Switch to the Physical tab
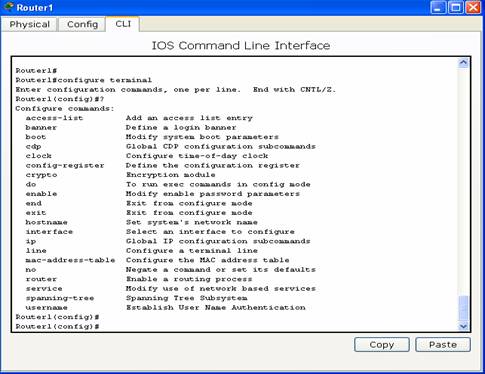The image size is (485, 374). [x=29, y=24]
